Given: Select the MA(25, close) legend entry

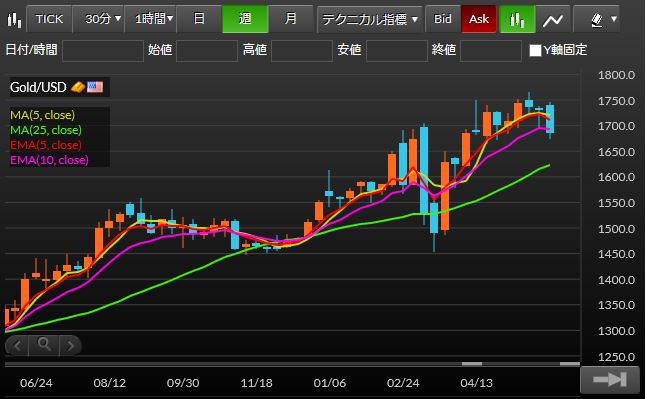Looking at the screenshot, I should click(46, 130).
